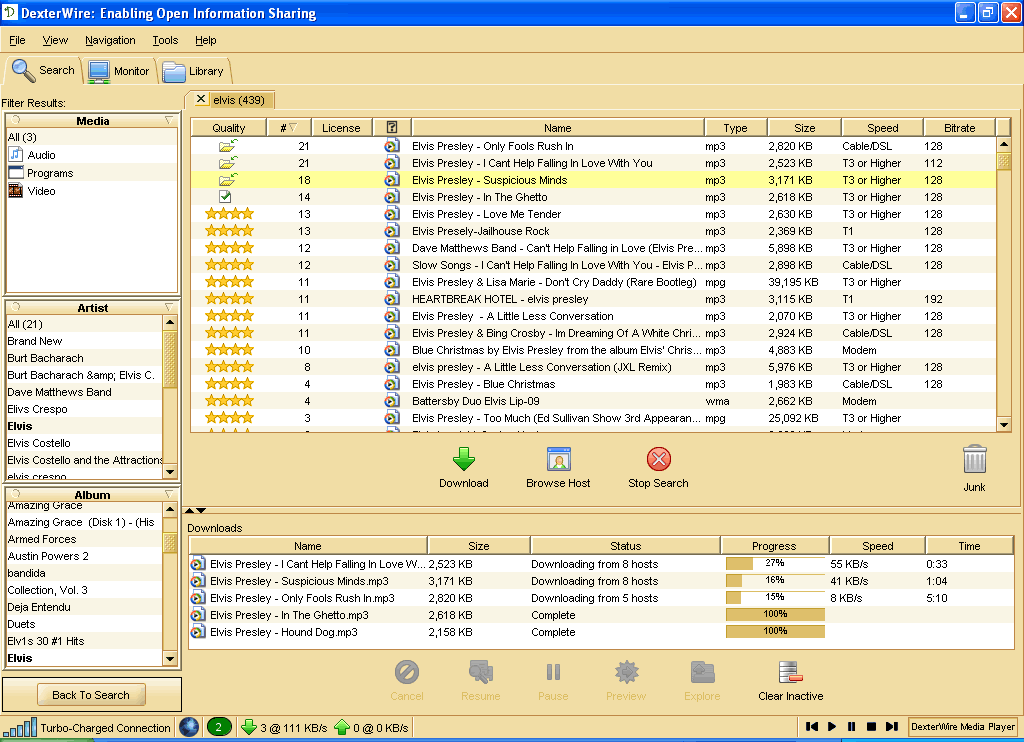
Task: Open the Tools menu
Action: [x=165, y=40]
